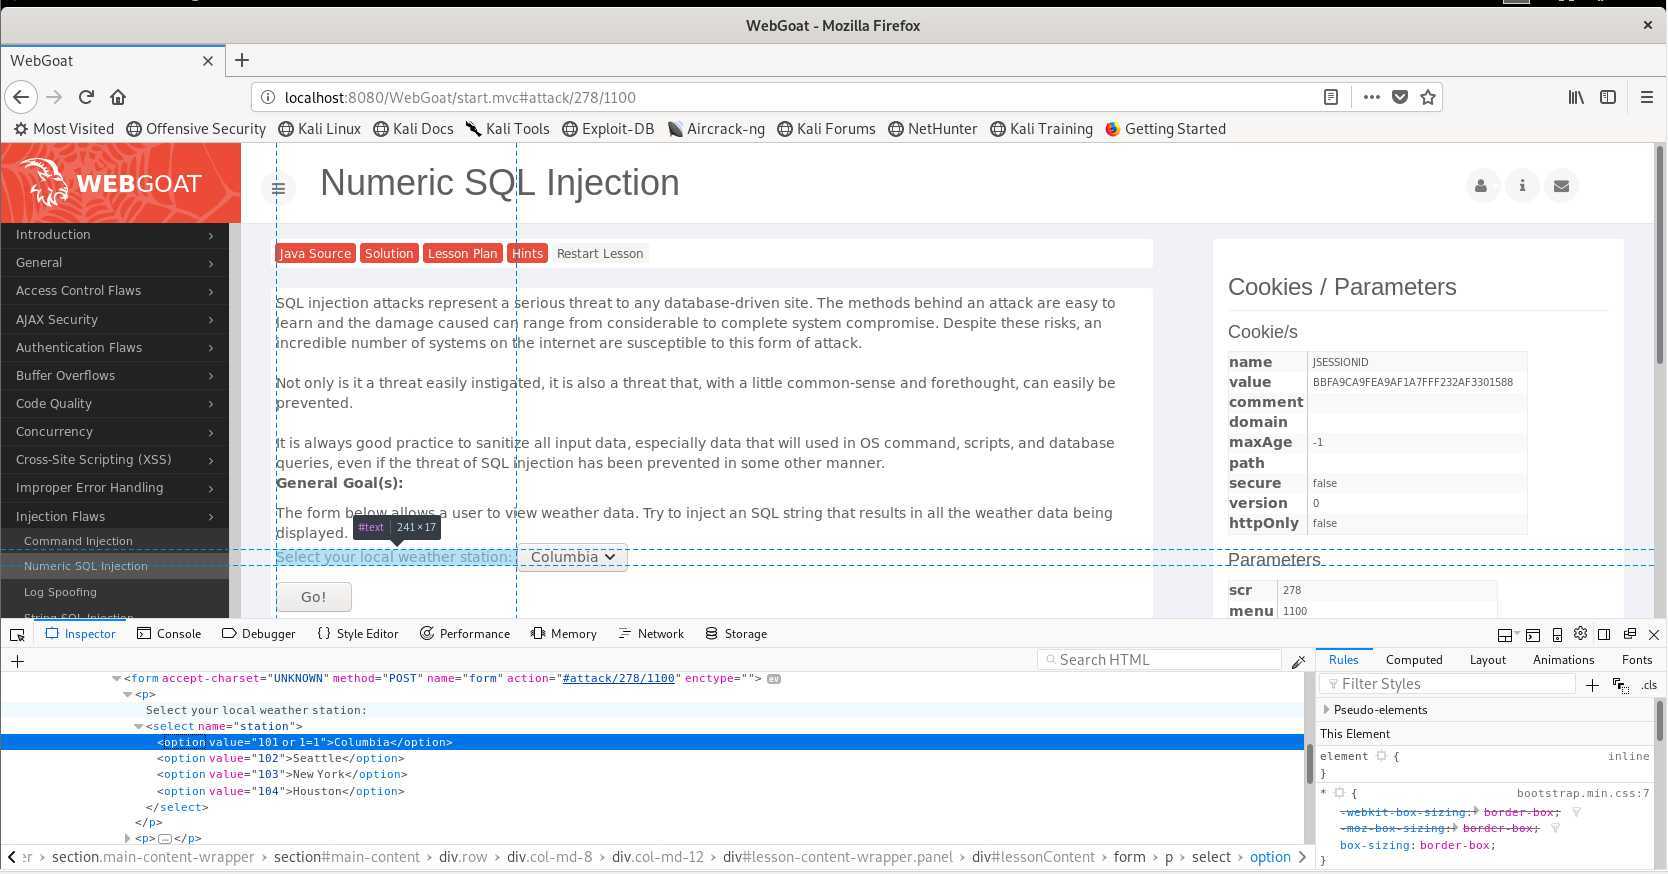Expand the Cross-Site Scripting (XSS) category

(114, 460)
